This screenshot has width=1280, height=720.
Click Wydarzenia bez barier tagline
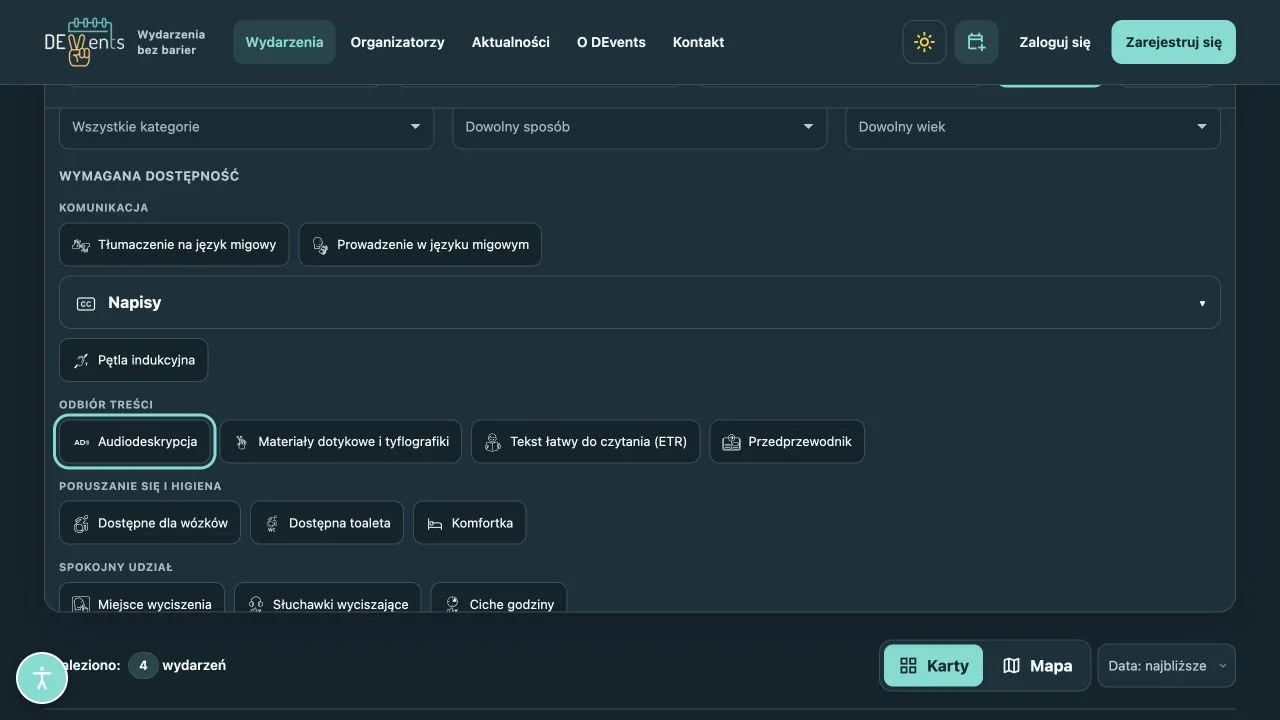click(x=171, y=42)
